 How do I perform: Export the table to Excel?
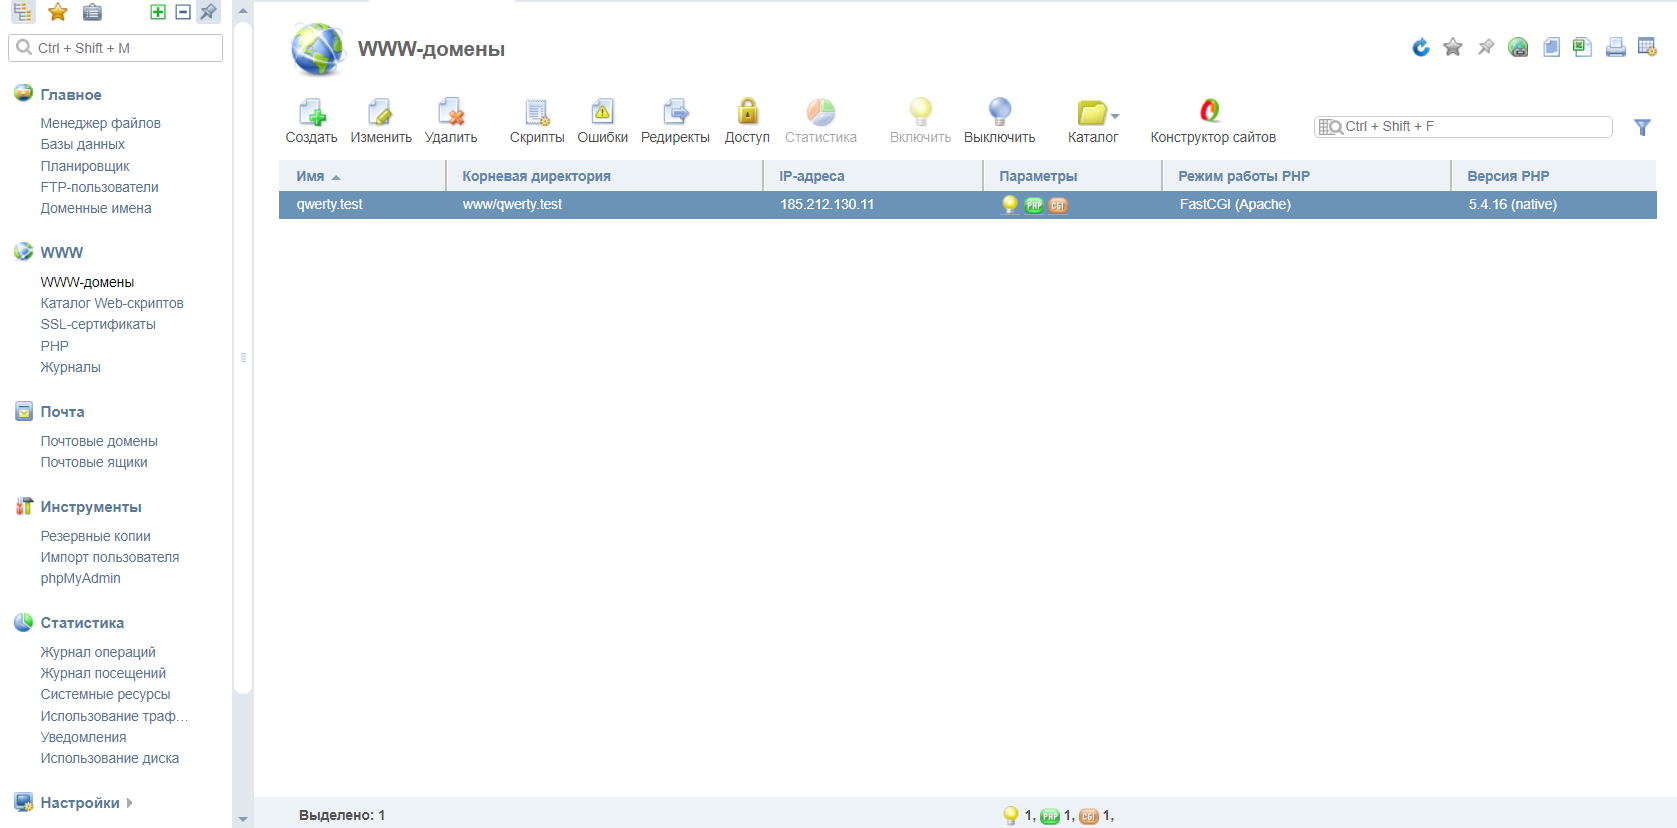point(1582,47)
